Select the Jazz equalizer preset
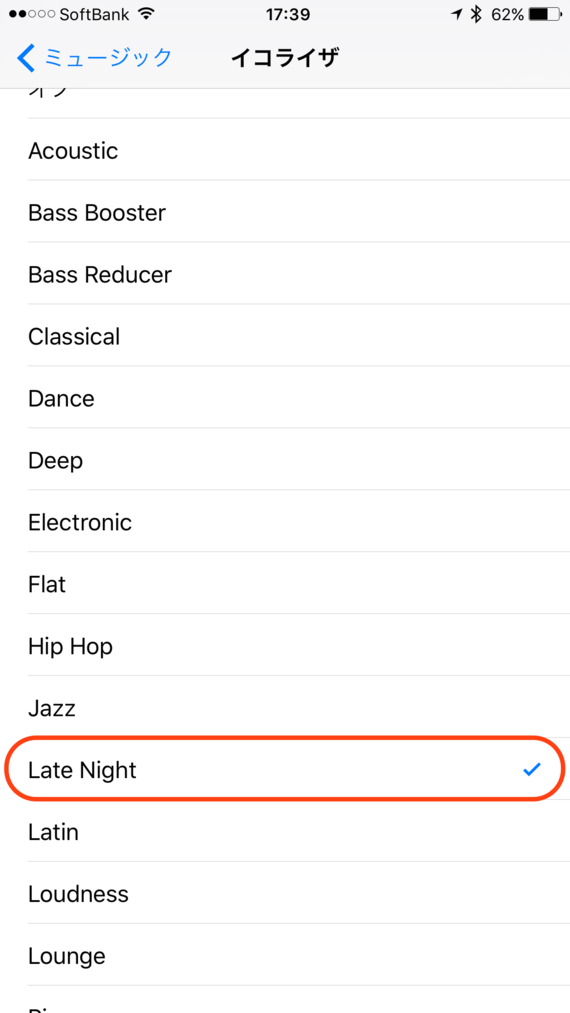Screen dimensions: 570x1013 pyautogui.click(x=285, y=708)
